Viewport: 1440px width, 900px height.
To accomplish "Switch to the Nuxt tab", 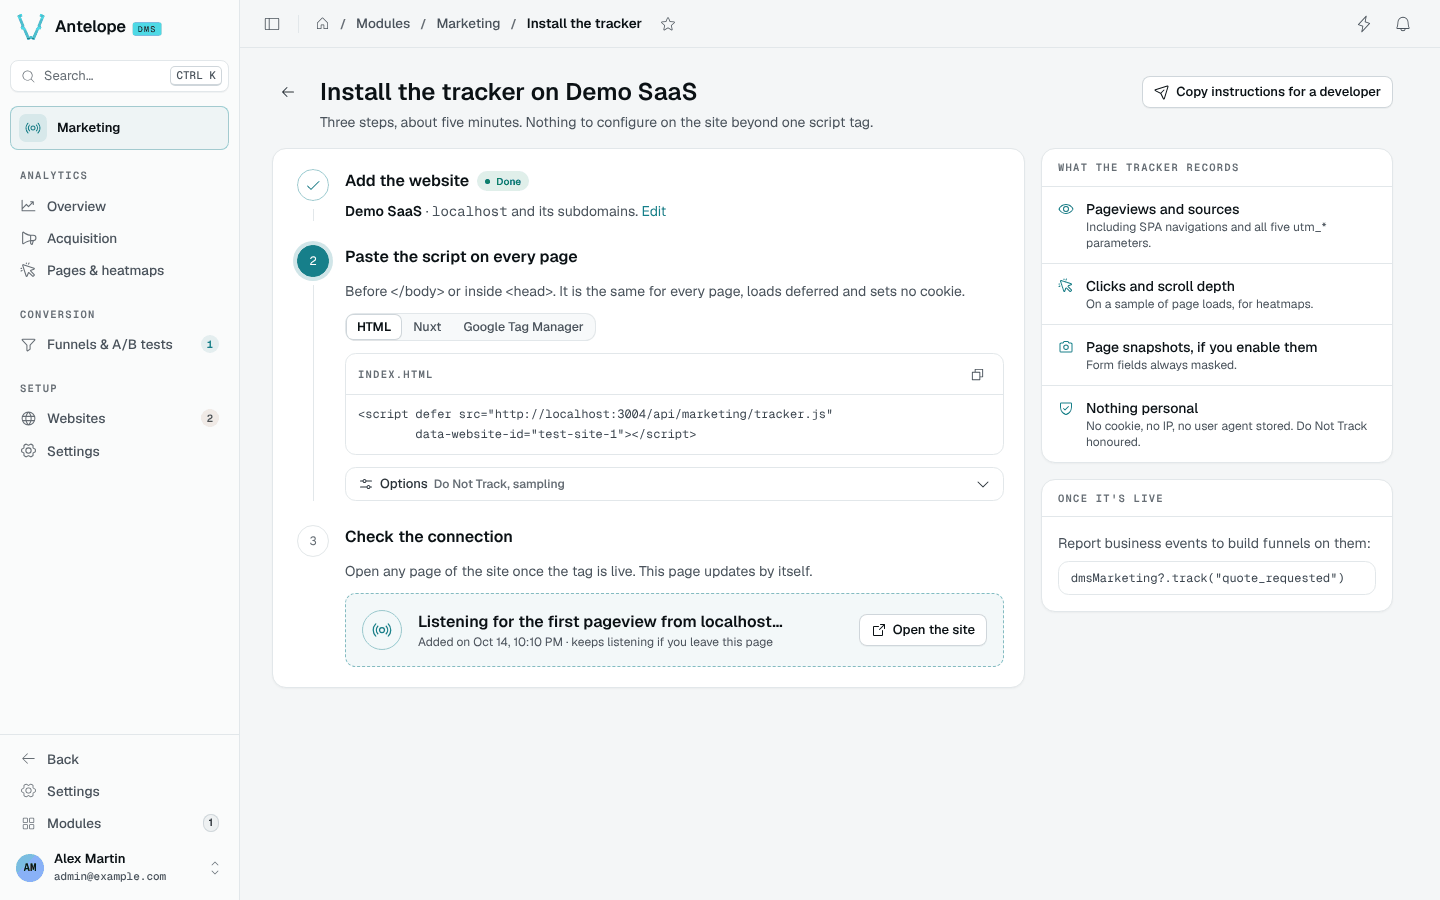I will pos(427,327).
